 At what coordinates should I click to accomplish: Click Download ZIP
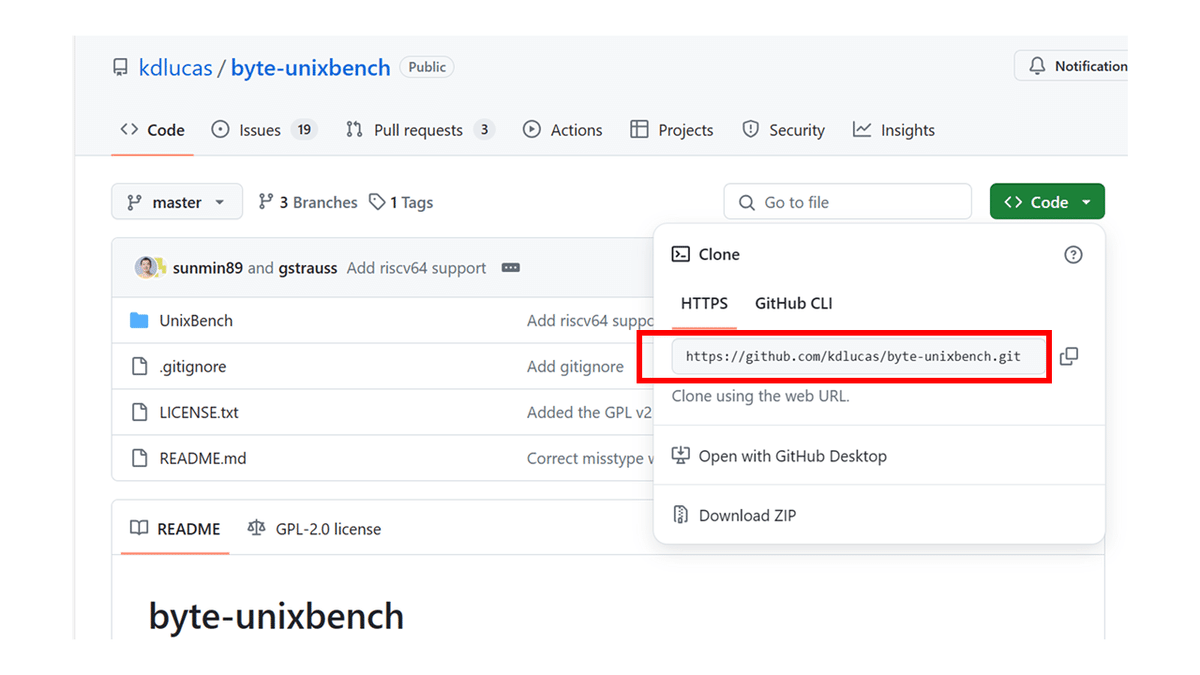735,515
